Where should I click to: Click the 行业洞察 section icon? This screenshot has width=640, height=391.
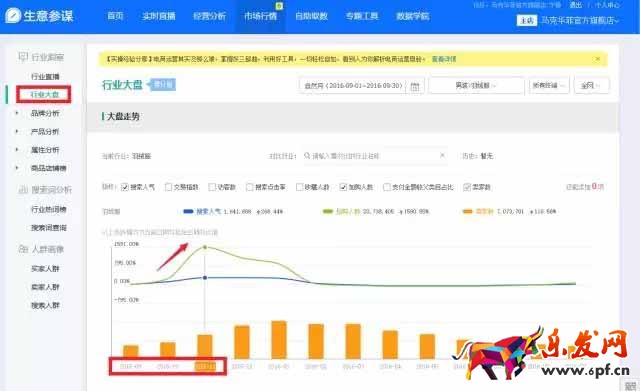(23, 57)
